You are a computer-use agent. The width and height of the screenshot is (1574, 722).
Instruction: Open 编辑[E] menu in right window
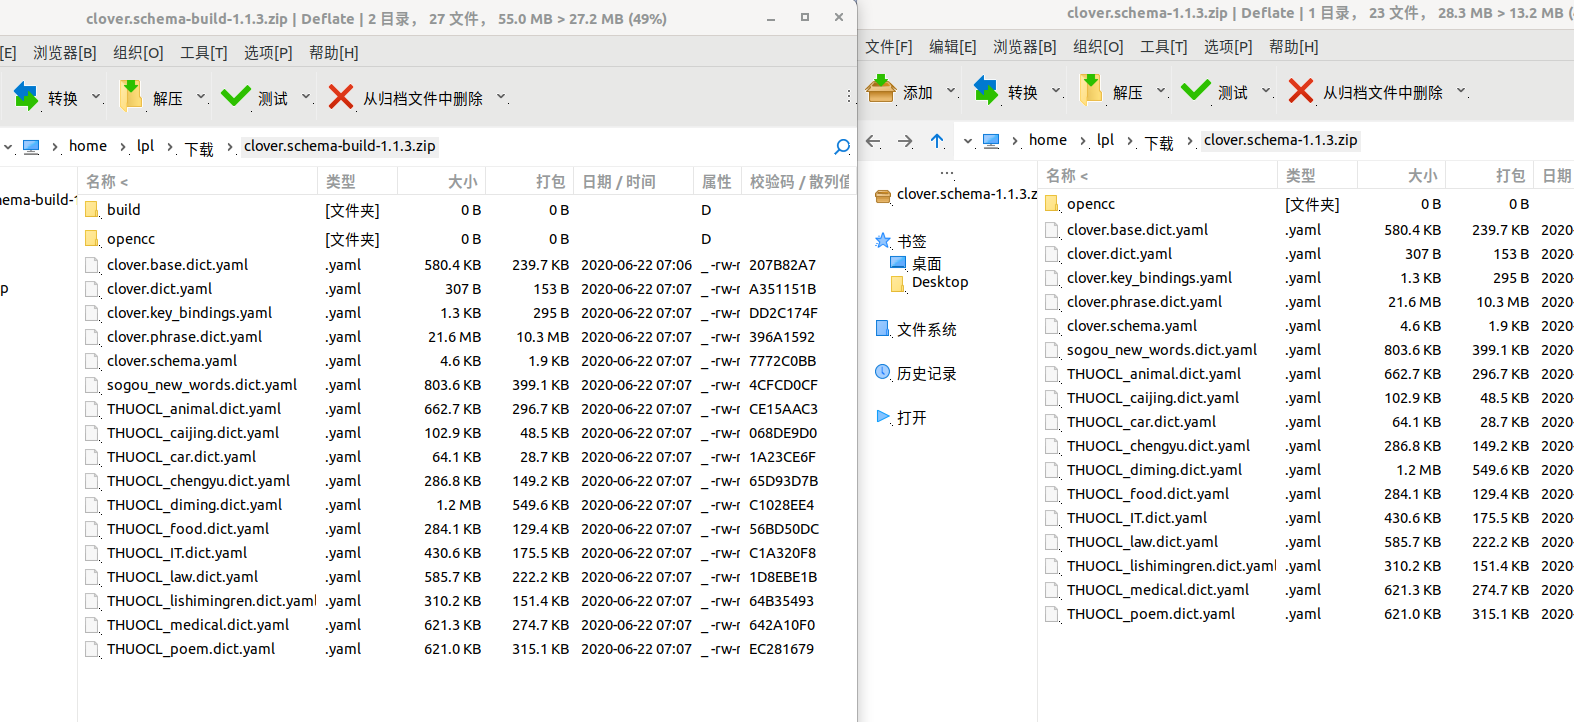coord(953,47)
